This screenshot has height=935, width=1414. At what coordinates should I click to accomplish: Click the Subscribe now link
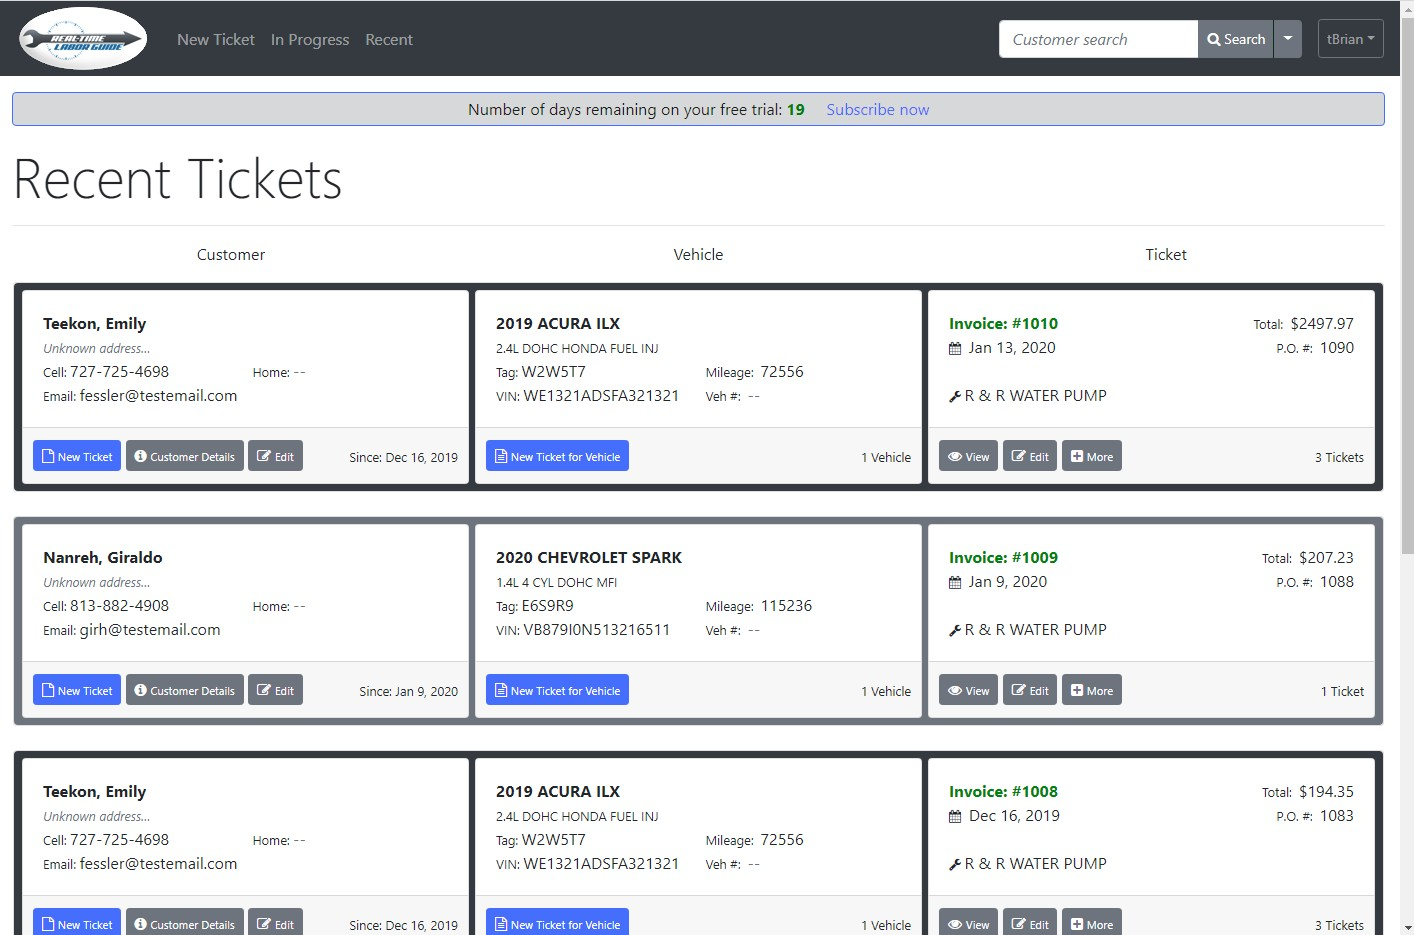(x=877, y=109)
